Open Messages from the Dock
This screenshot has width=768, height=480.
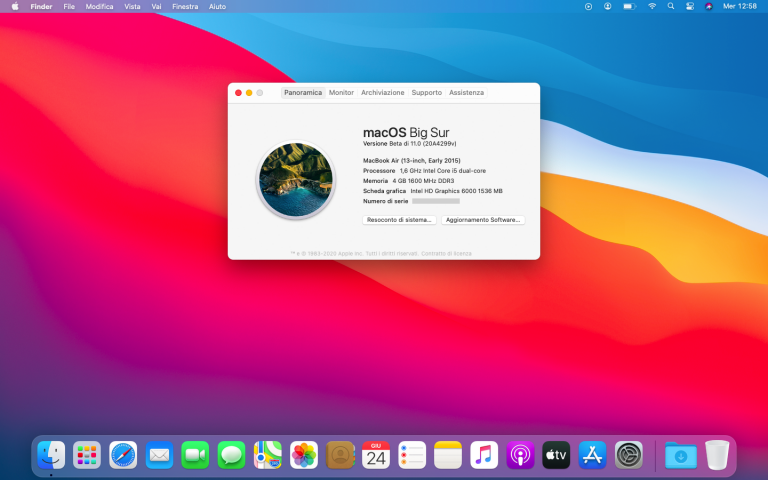(231, 455)
